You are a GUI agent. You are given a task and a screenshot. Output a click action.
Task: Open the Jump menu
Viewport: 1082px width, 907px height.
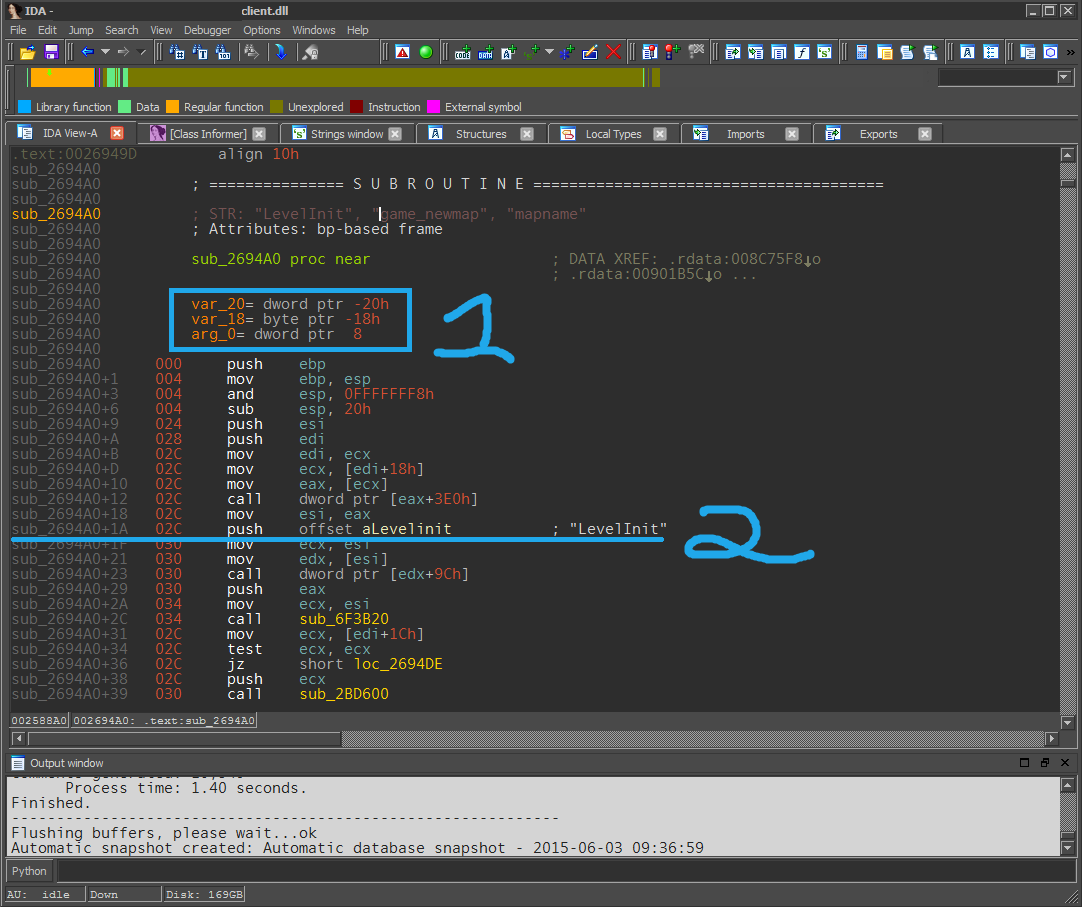[81, 30]
